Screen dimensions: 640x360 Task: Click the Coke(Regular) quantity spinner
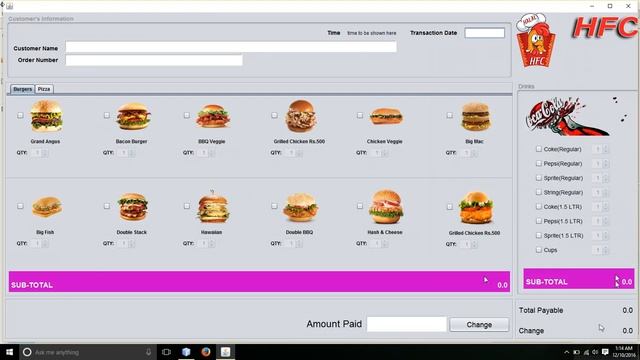point(600,149)
